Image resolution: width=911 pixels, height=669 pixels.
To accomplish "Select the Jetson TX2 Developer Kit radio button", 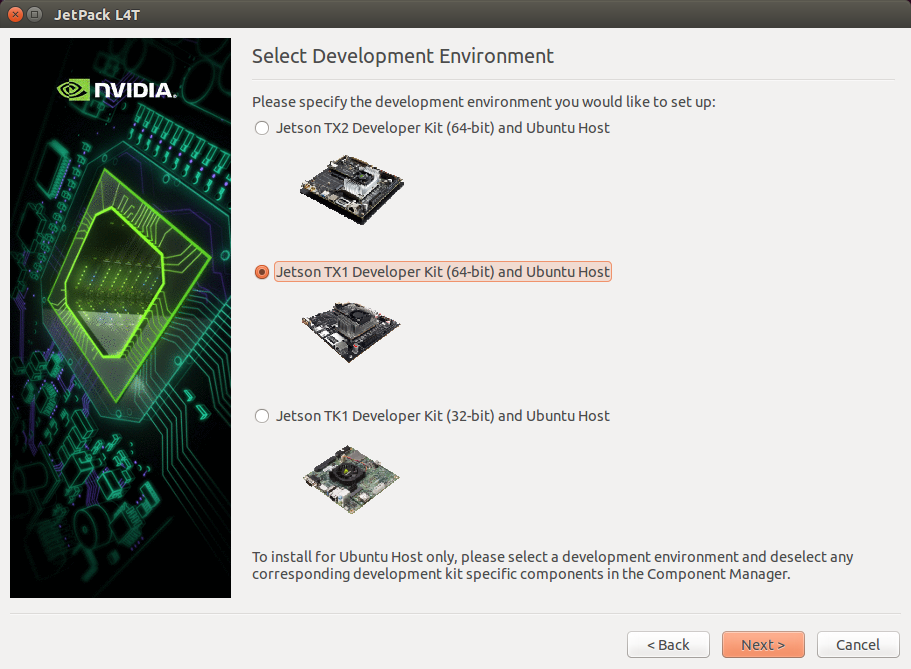I will pos(262,128).
